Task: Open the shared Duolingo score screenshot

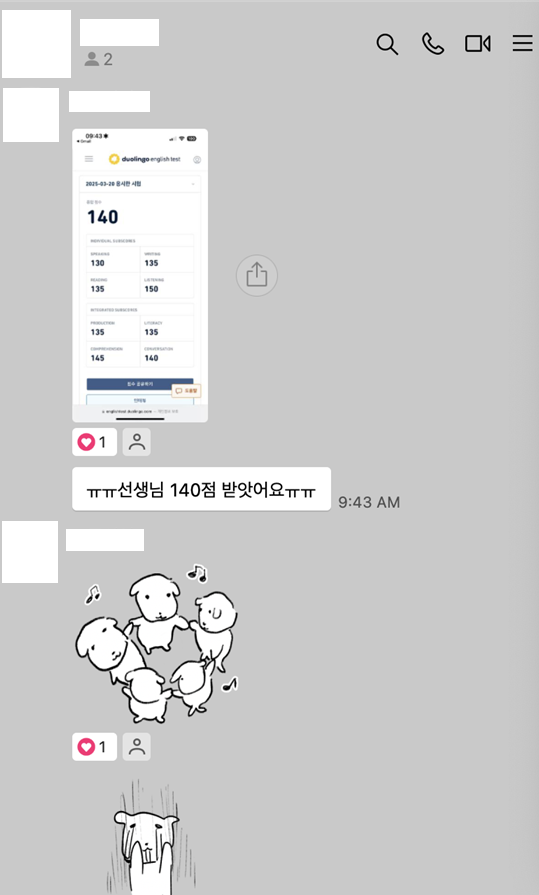Action: click(140, 275)
